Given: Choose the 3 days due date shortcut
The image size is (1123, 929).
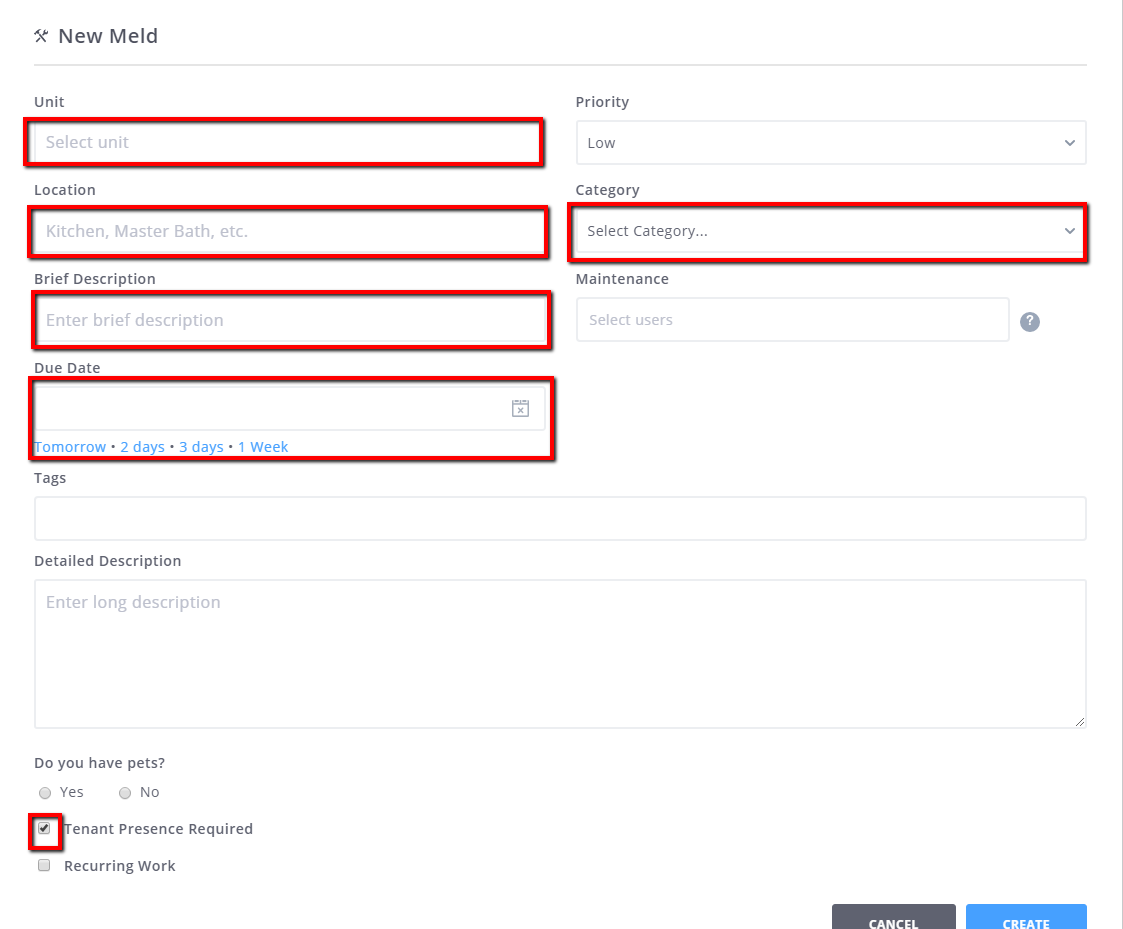Looking at the screenshot, I should 201,447.
